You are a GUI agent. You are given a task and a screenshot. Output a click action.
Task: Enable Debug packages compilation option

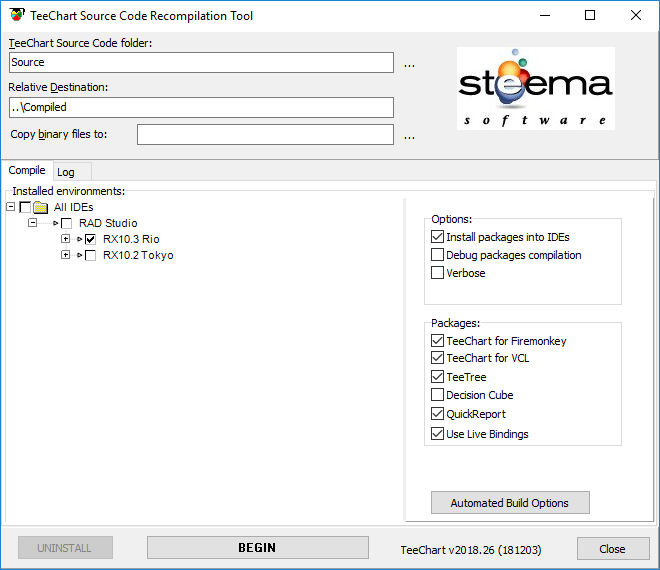pos(437,255)
